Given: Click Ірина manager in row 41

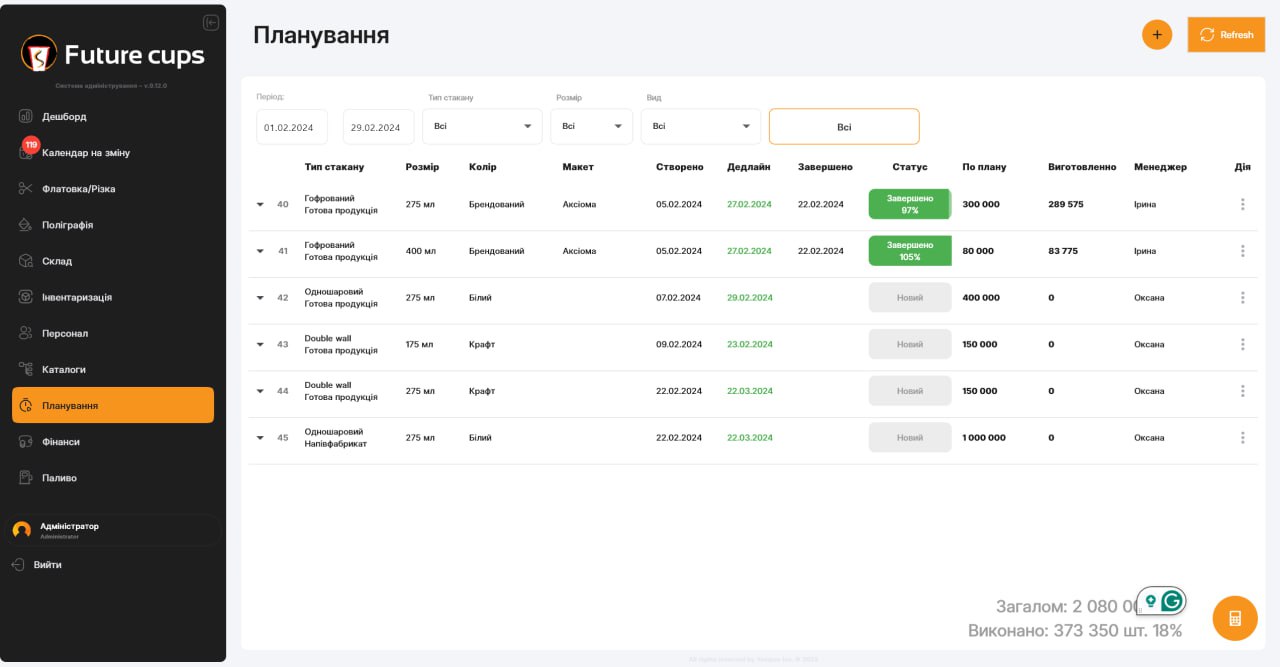Looking at the screenshot, I should 1145,251.
